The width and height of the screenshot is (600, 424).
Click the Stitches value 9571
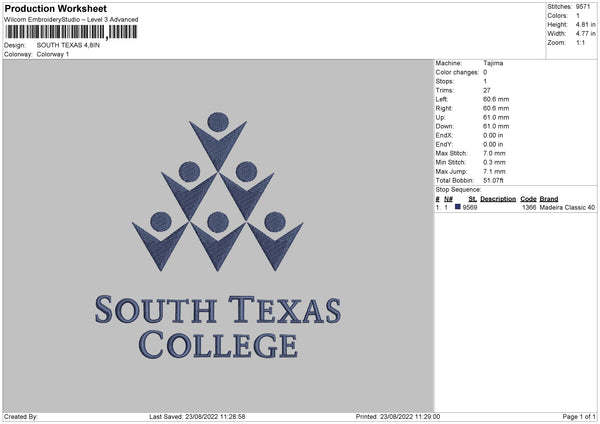tap(584, 7)
